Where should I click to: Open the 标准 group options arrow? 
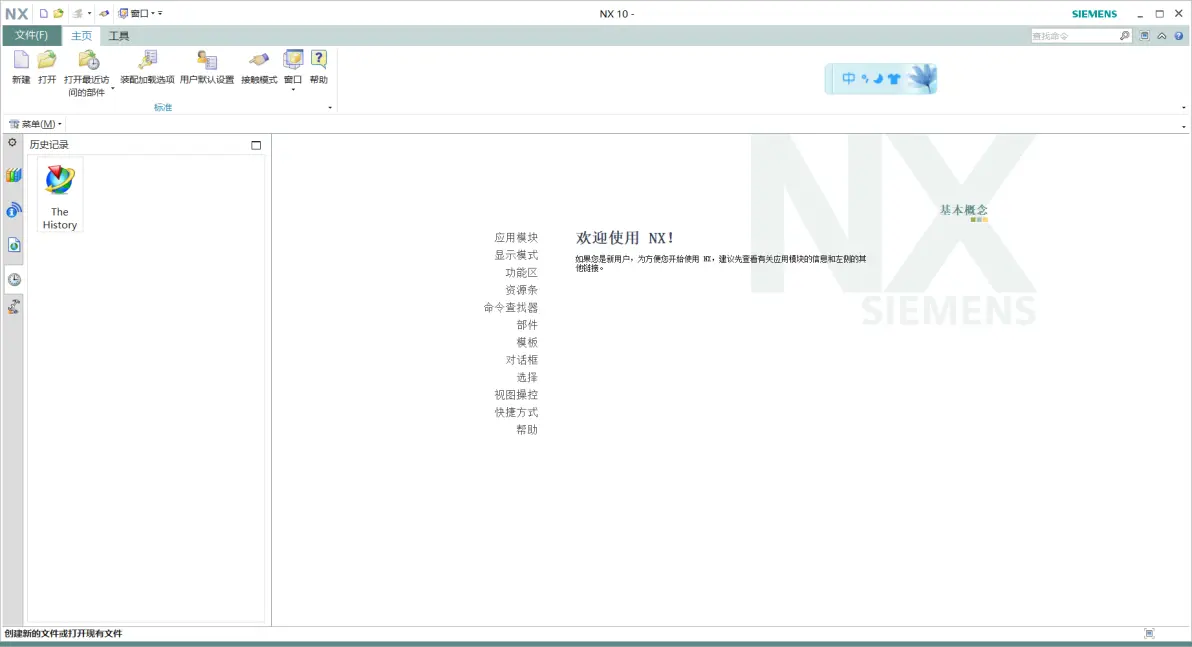[x=330, y=108]
